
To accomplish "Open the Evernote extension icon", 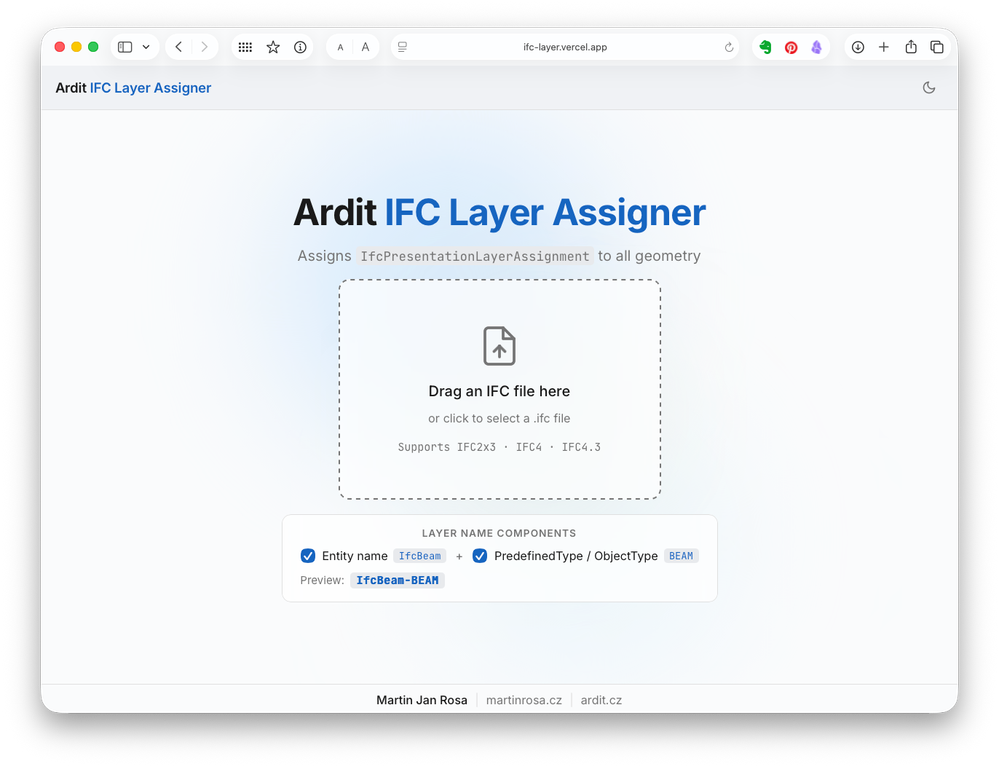I will (x=766, y=47).
